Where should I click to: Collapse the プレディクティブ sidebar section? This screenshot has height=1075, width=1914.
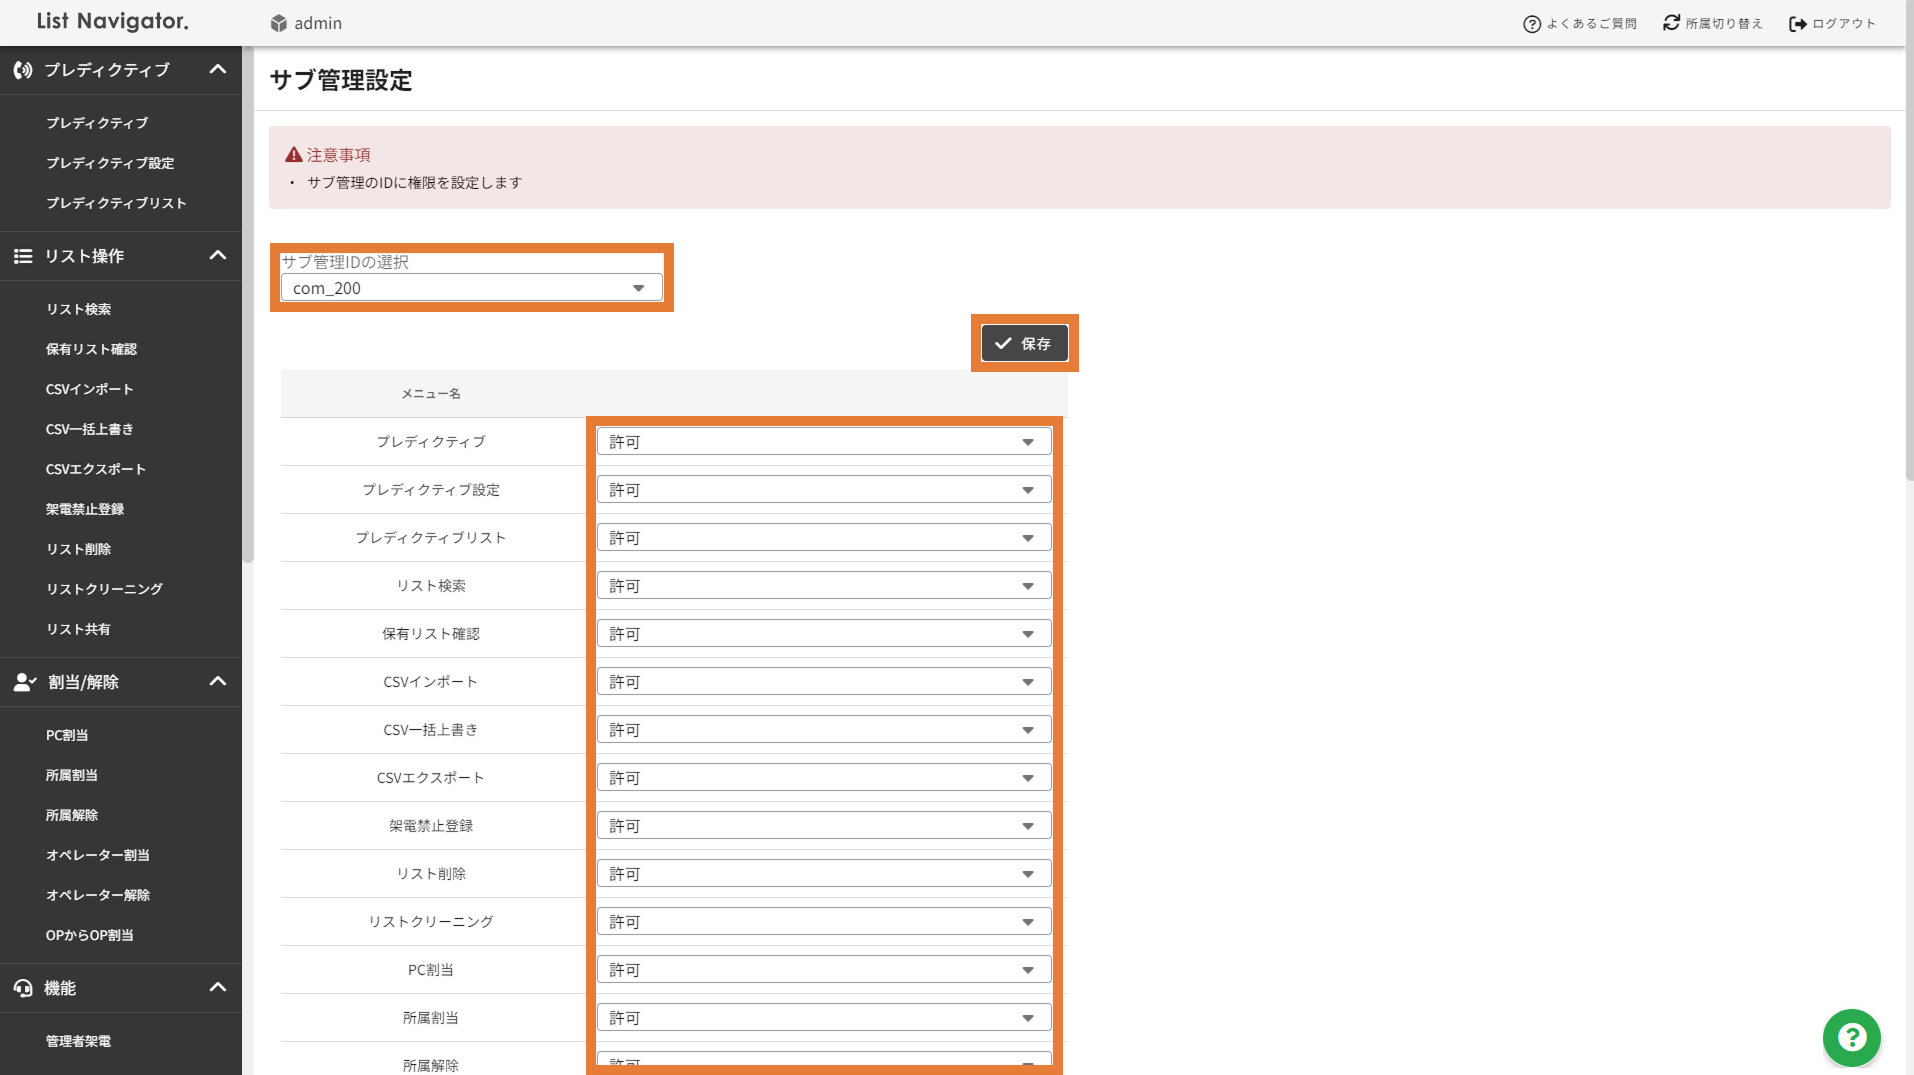[x=217, y=70]
